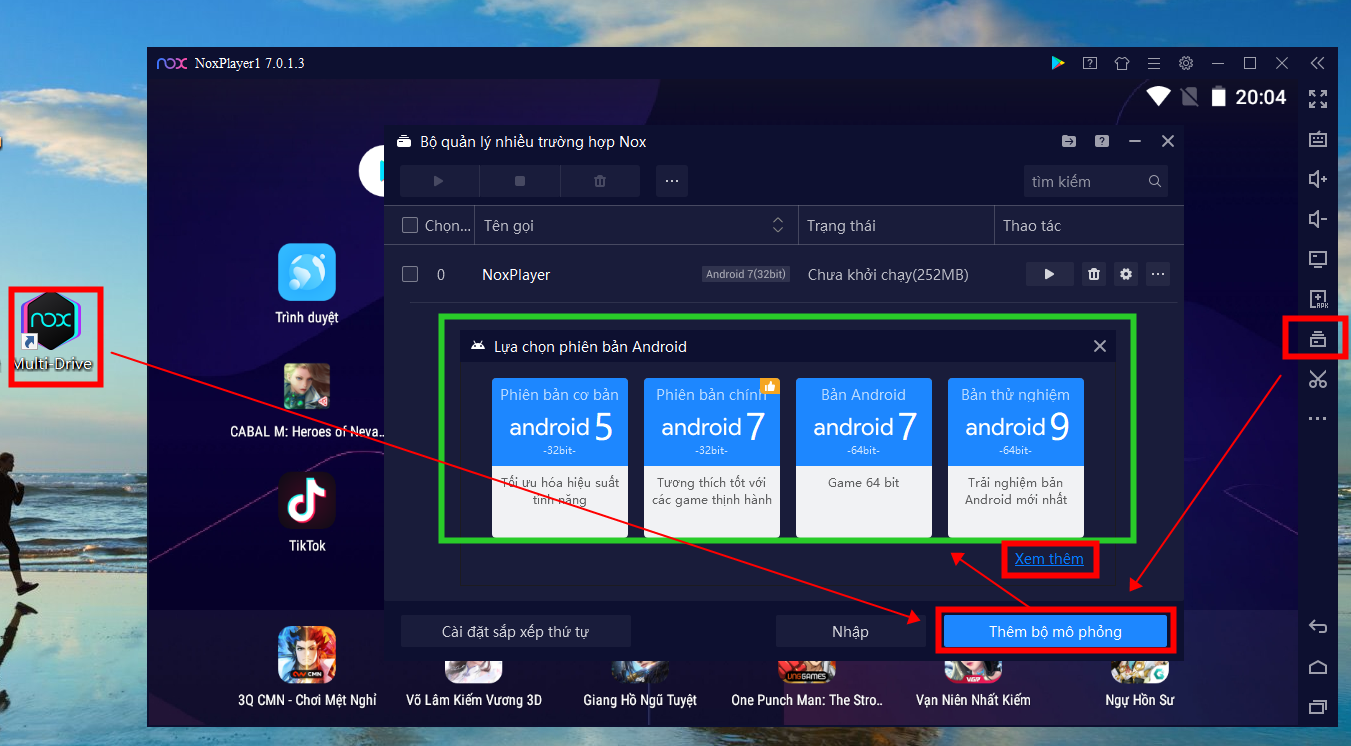Open the 3Q CMN - Chơi Mệt Nghỉ game
Screen dimensions: 1351x746
(307, 667)
